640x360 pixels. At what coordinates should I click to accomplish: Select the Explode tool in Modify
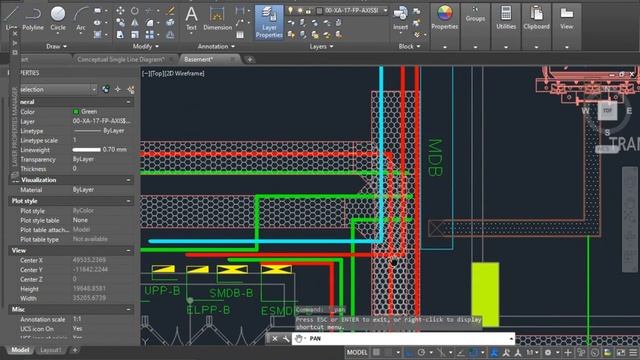click(171, 23)
